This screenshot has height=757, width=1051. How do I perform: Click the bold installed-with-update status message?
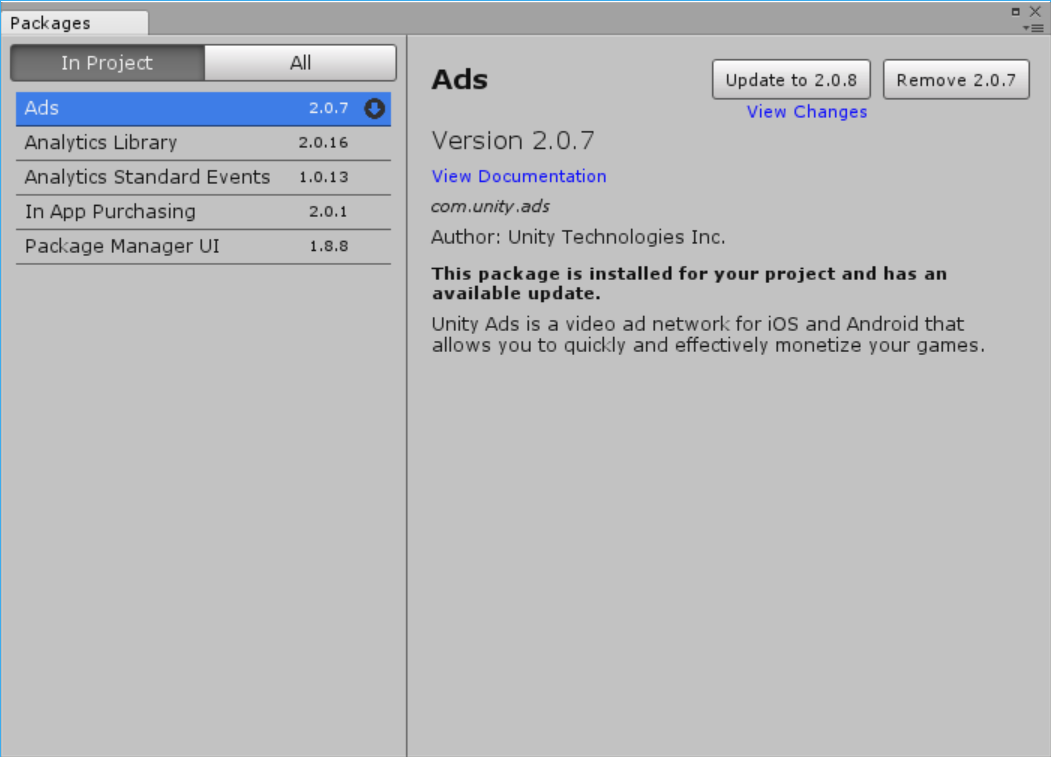[x=689, y=284]
